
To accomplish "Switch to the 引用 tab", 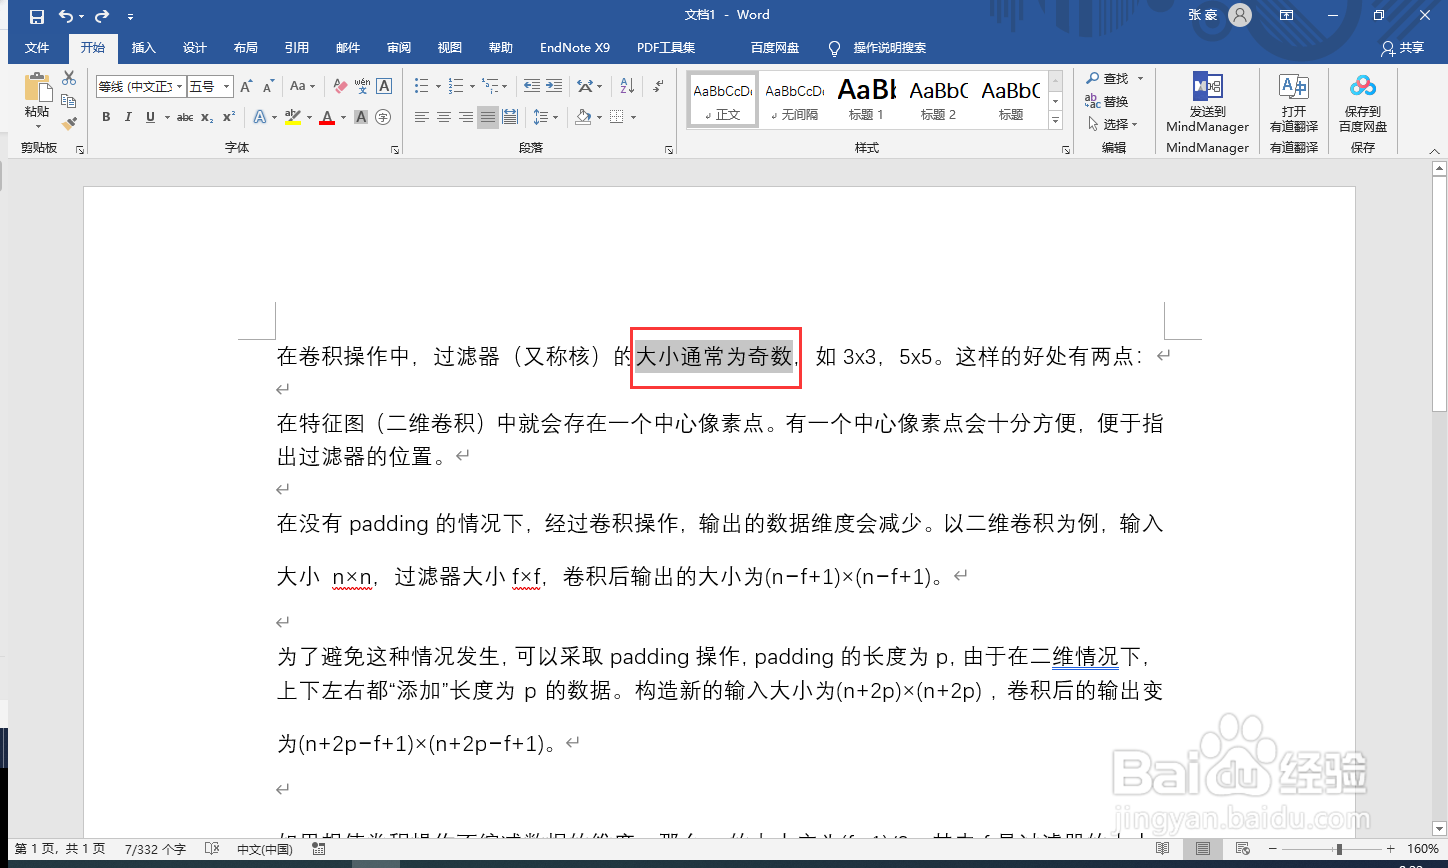I will point(297,48).
